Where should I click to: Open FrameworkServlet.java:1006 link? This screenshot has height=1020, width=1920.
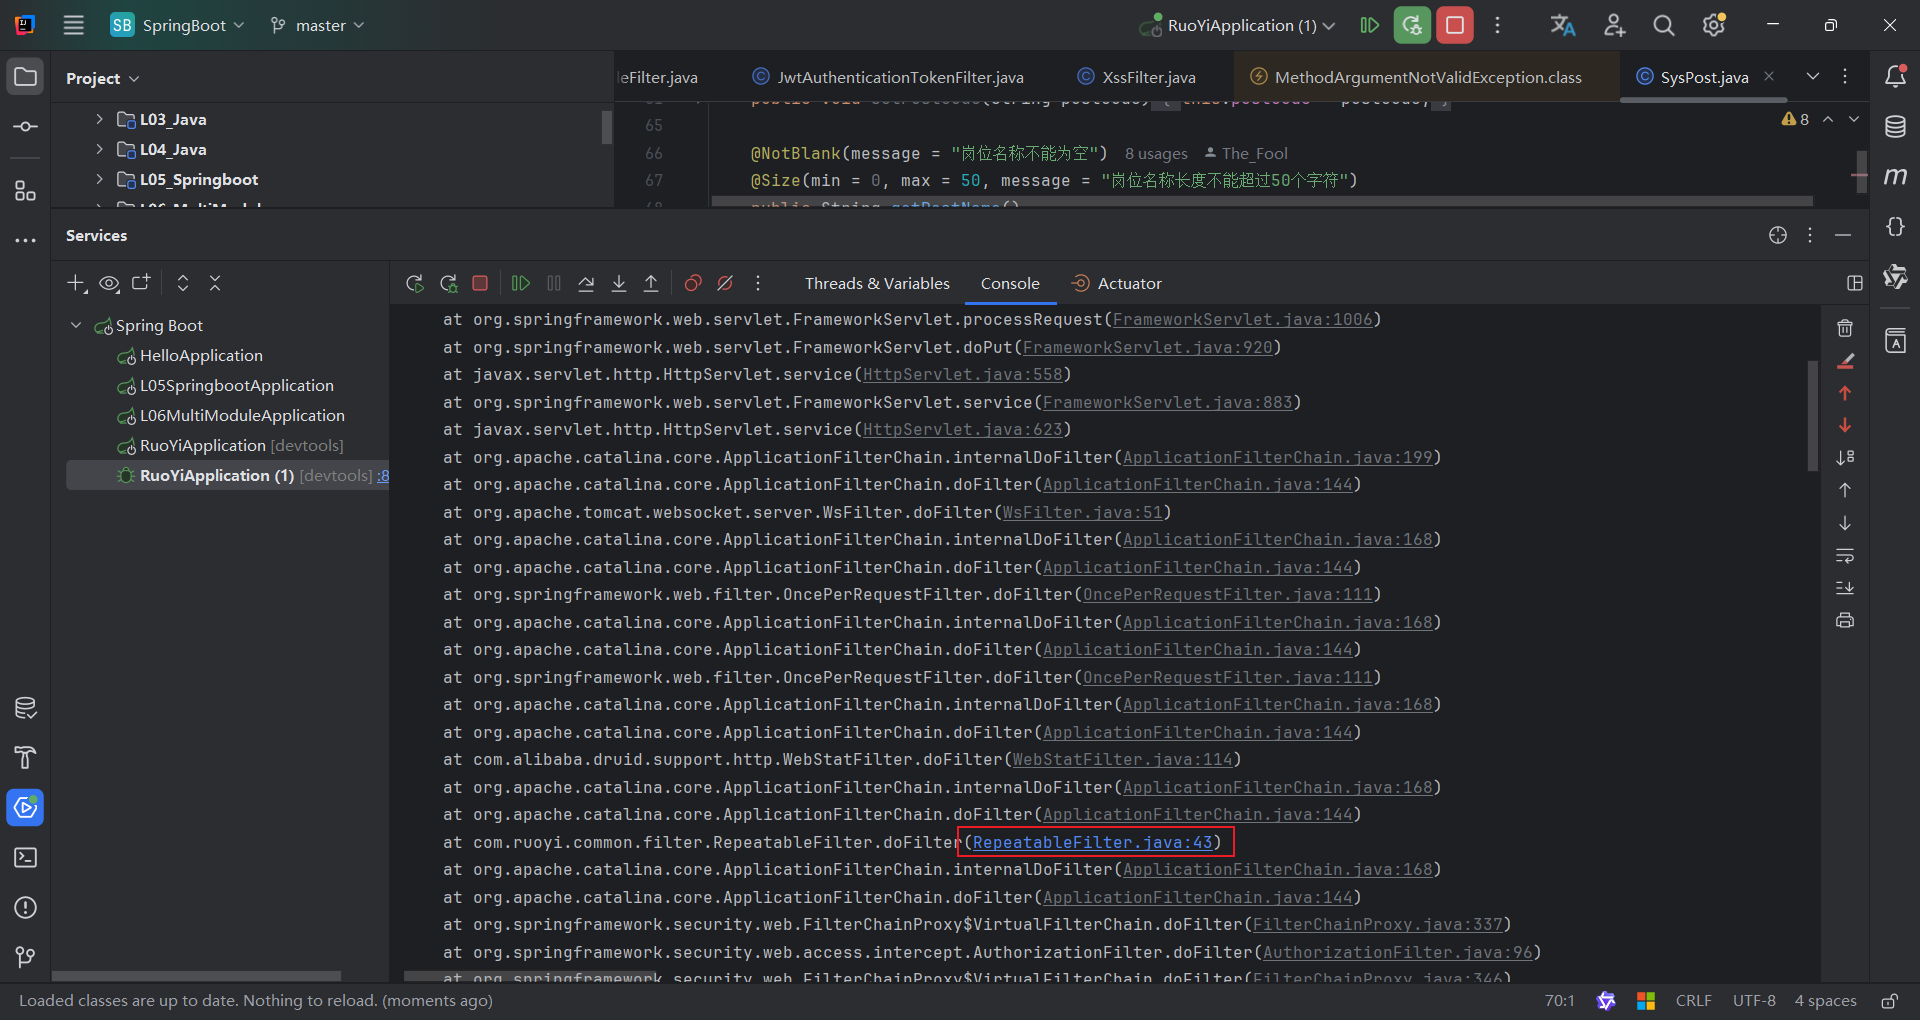click(1242, 319)
